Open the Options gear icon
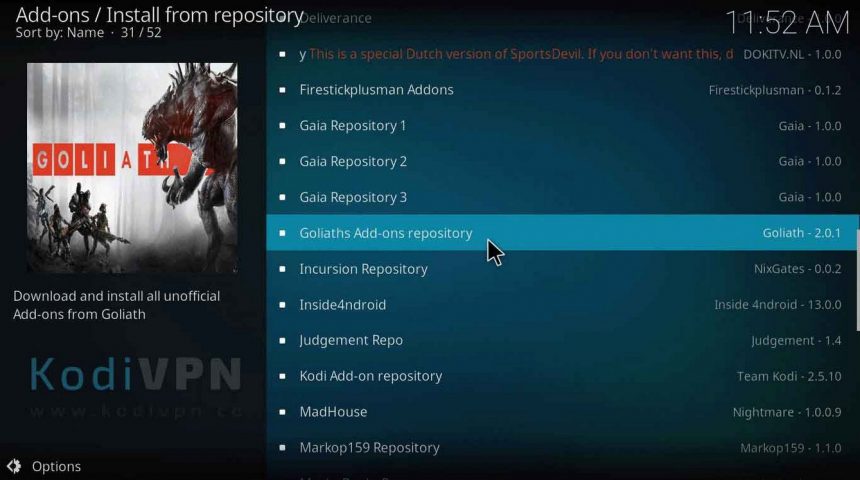Screen dimensions: 860x480 14,466
